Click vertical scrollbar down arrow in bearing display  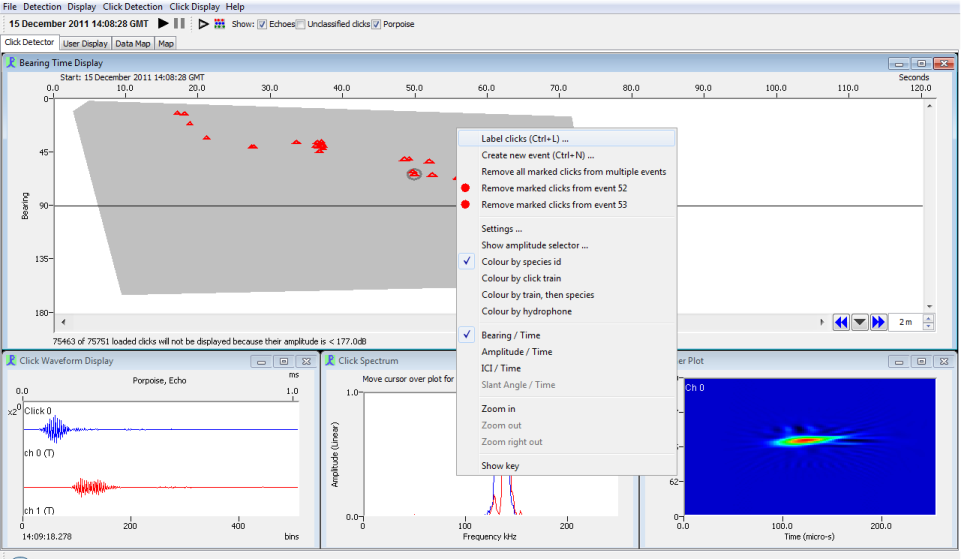[930, 306]
